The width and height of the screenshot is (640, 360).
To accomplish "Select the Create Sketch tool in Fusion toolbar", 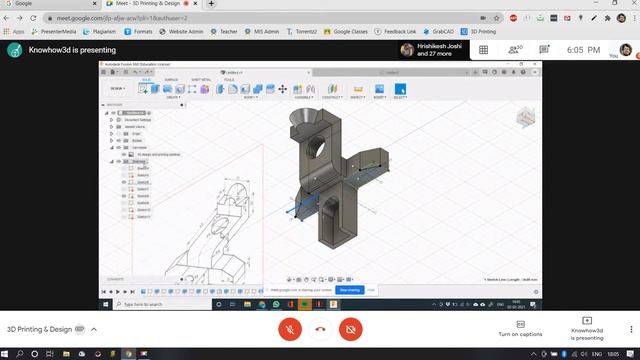I will coord(143,89).
